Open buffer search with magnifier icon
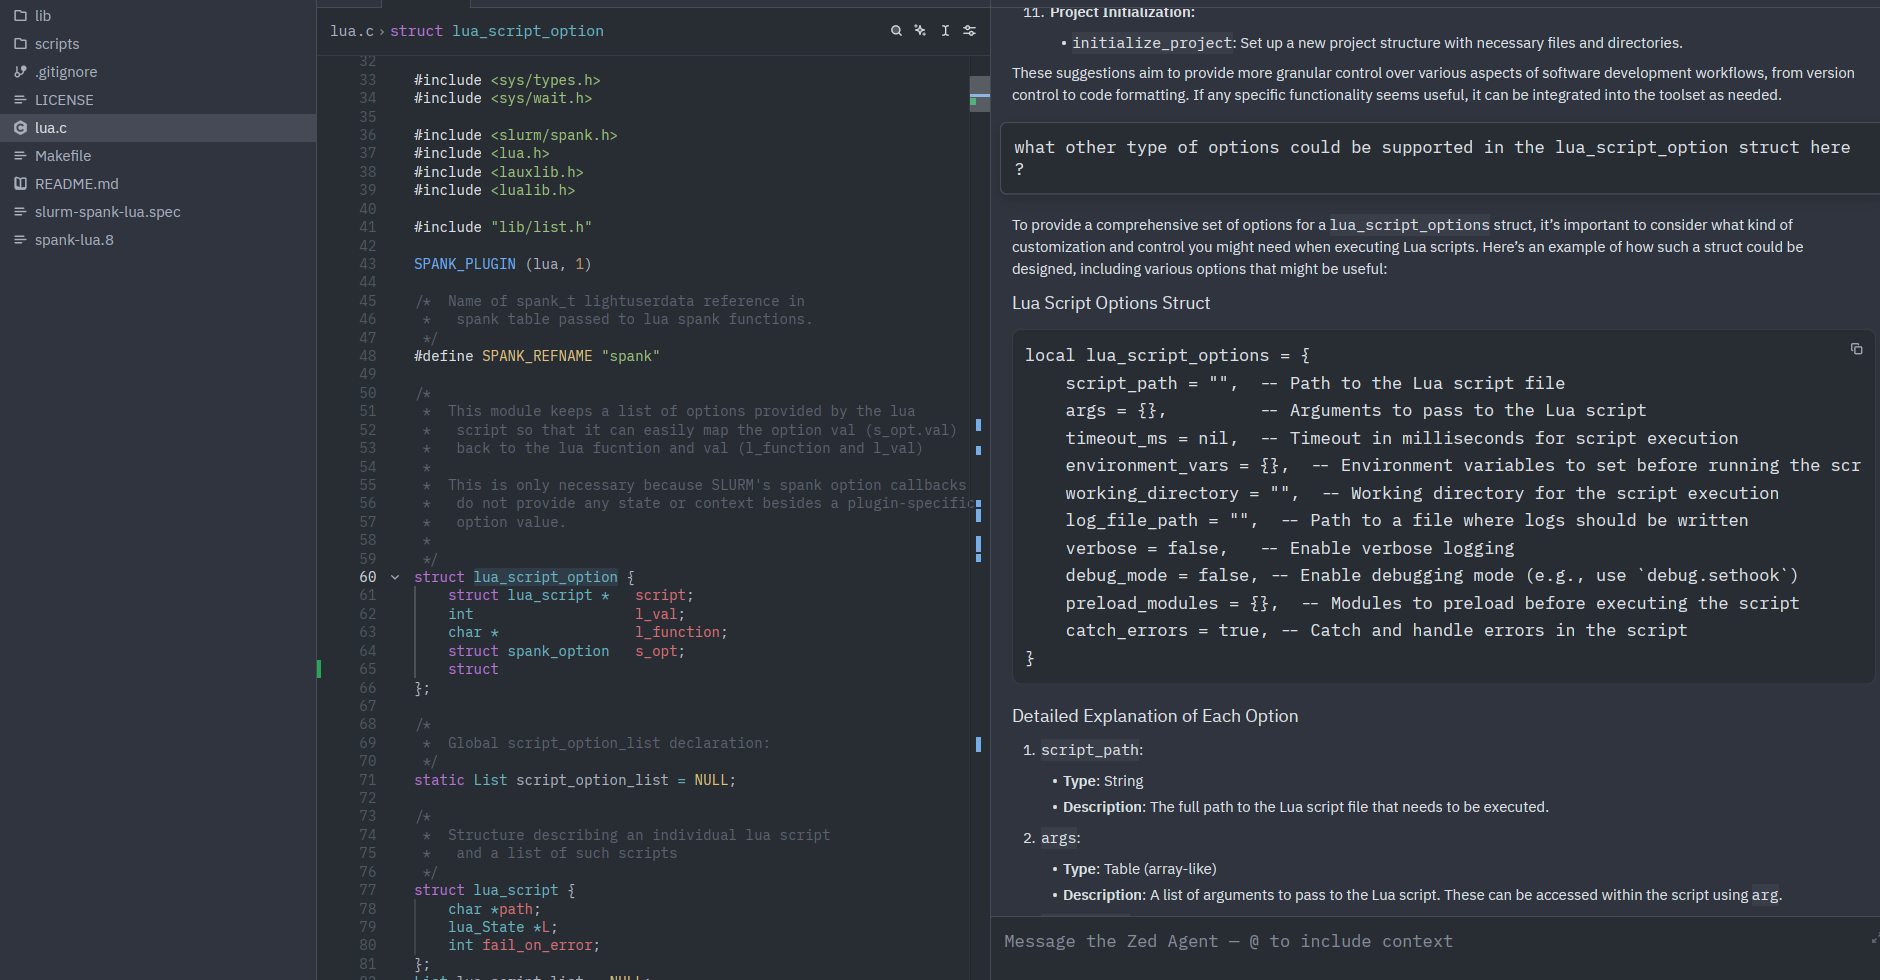Screen dimensions: 1880x980 [896, 31]
